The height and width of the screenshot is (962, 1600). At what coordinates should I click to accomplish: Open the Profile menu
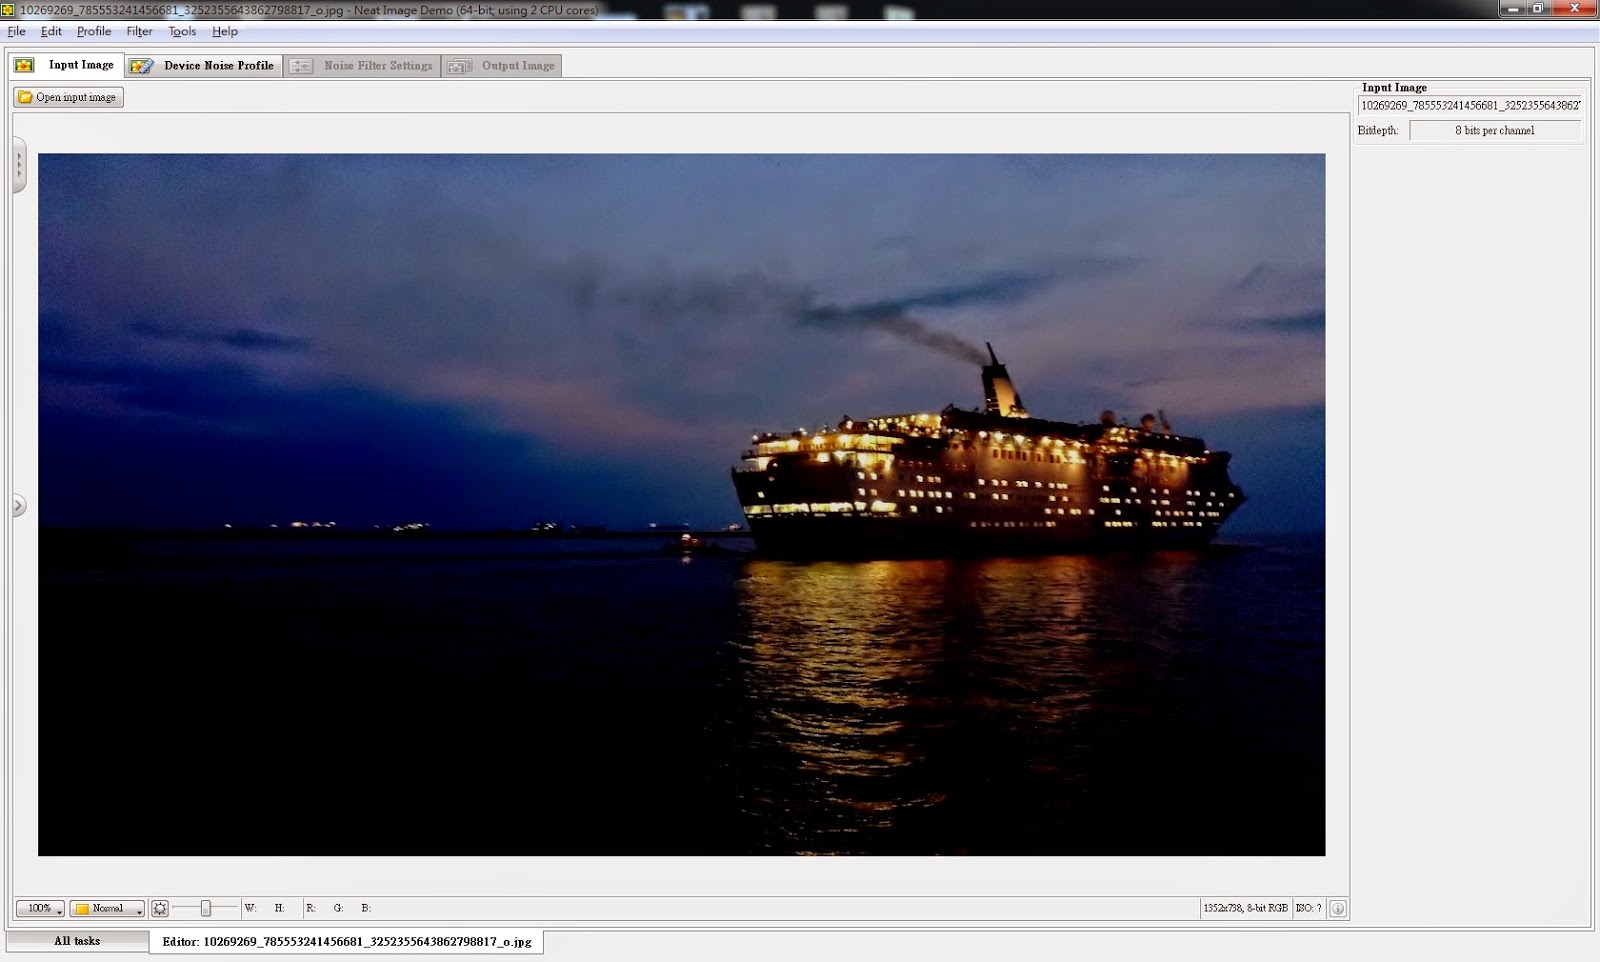94,31
